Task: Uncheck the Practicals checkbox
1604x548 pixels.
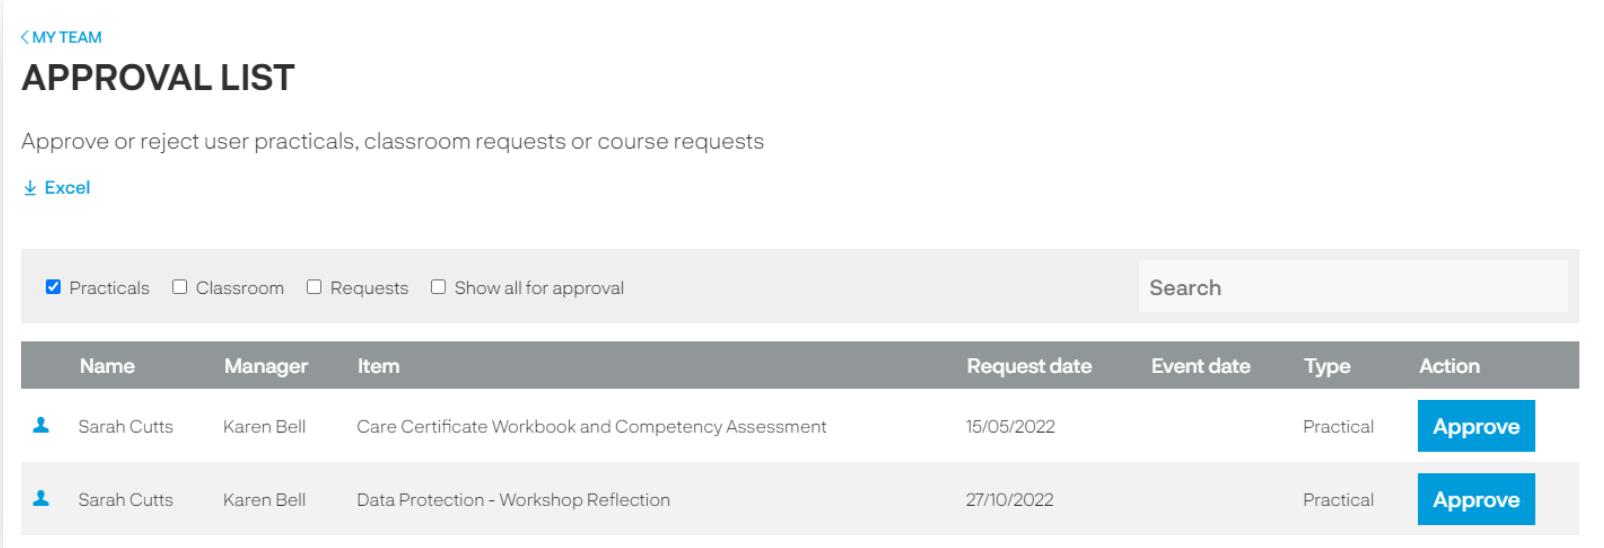Action: pos(53,287)
